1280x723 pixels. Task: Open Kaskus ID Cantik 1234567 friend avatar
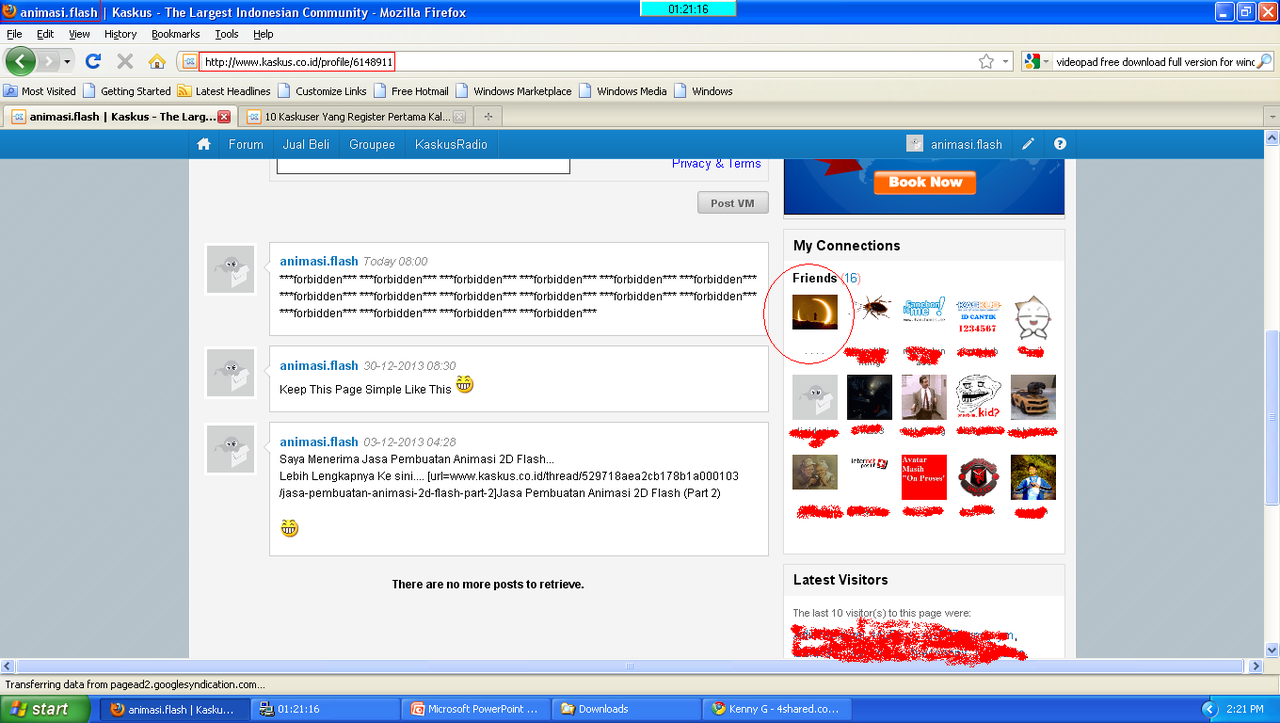pos(978,317)
